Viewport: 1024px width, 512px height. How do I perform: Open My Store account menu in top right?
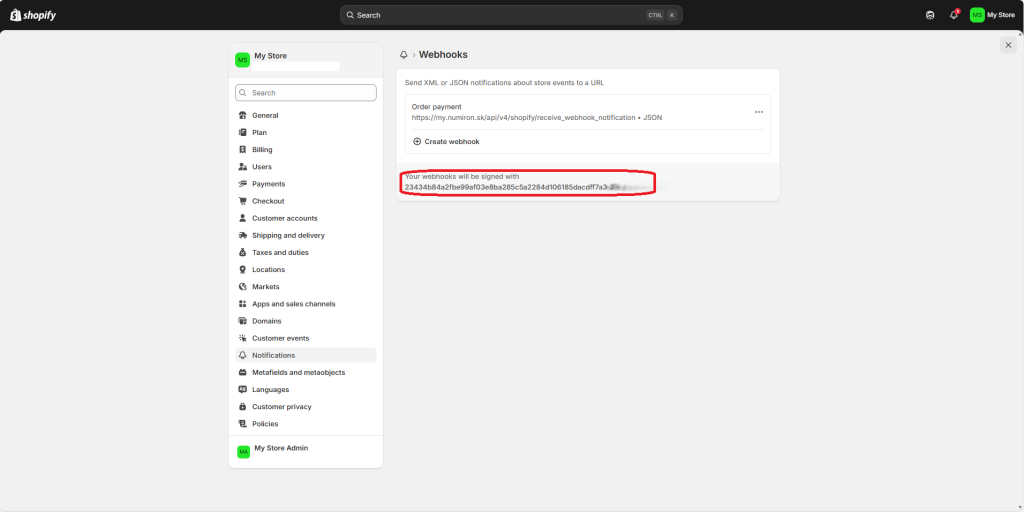991,15
